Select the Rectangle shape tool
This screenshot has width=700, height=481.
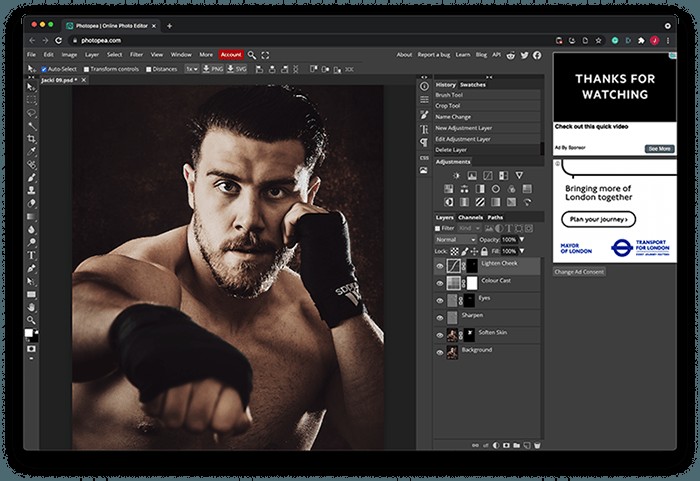31,294
